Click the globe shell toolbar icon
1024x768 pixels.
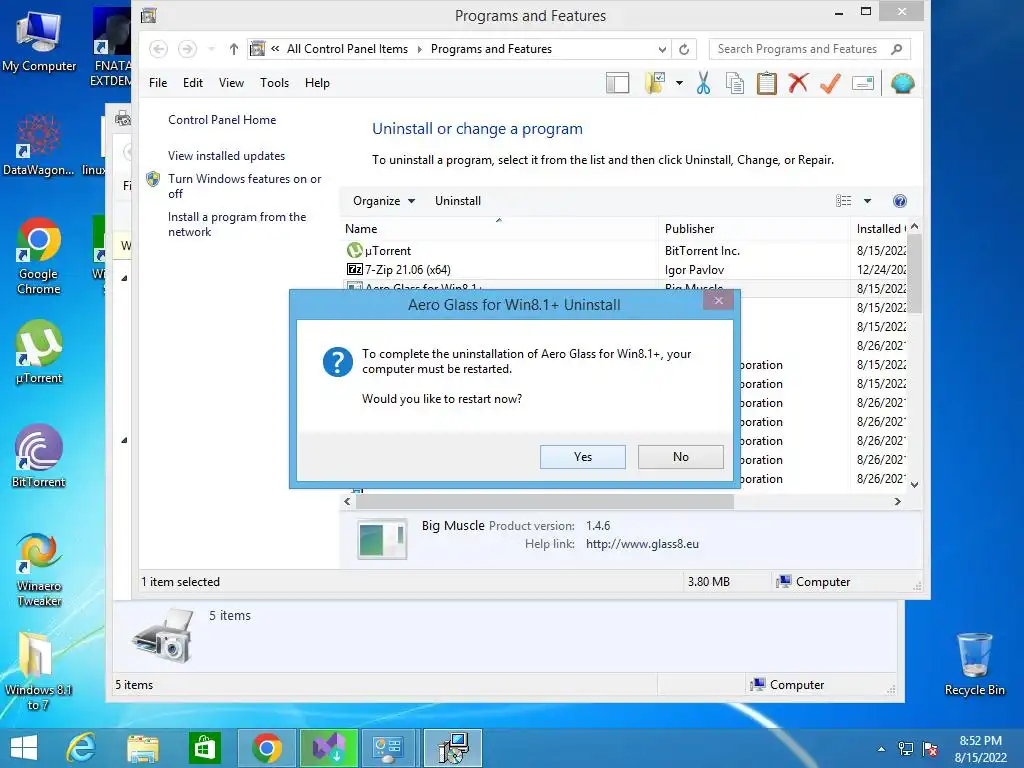pos(902,83)
